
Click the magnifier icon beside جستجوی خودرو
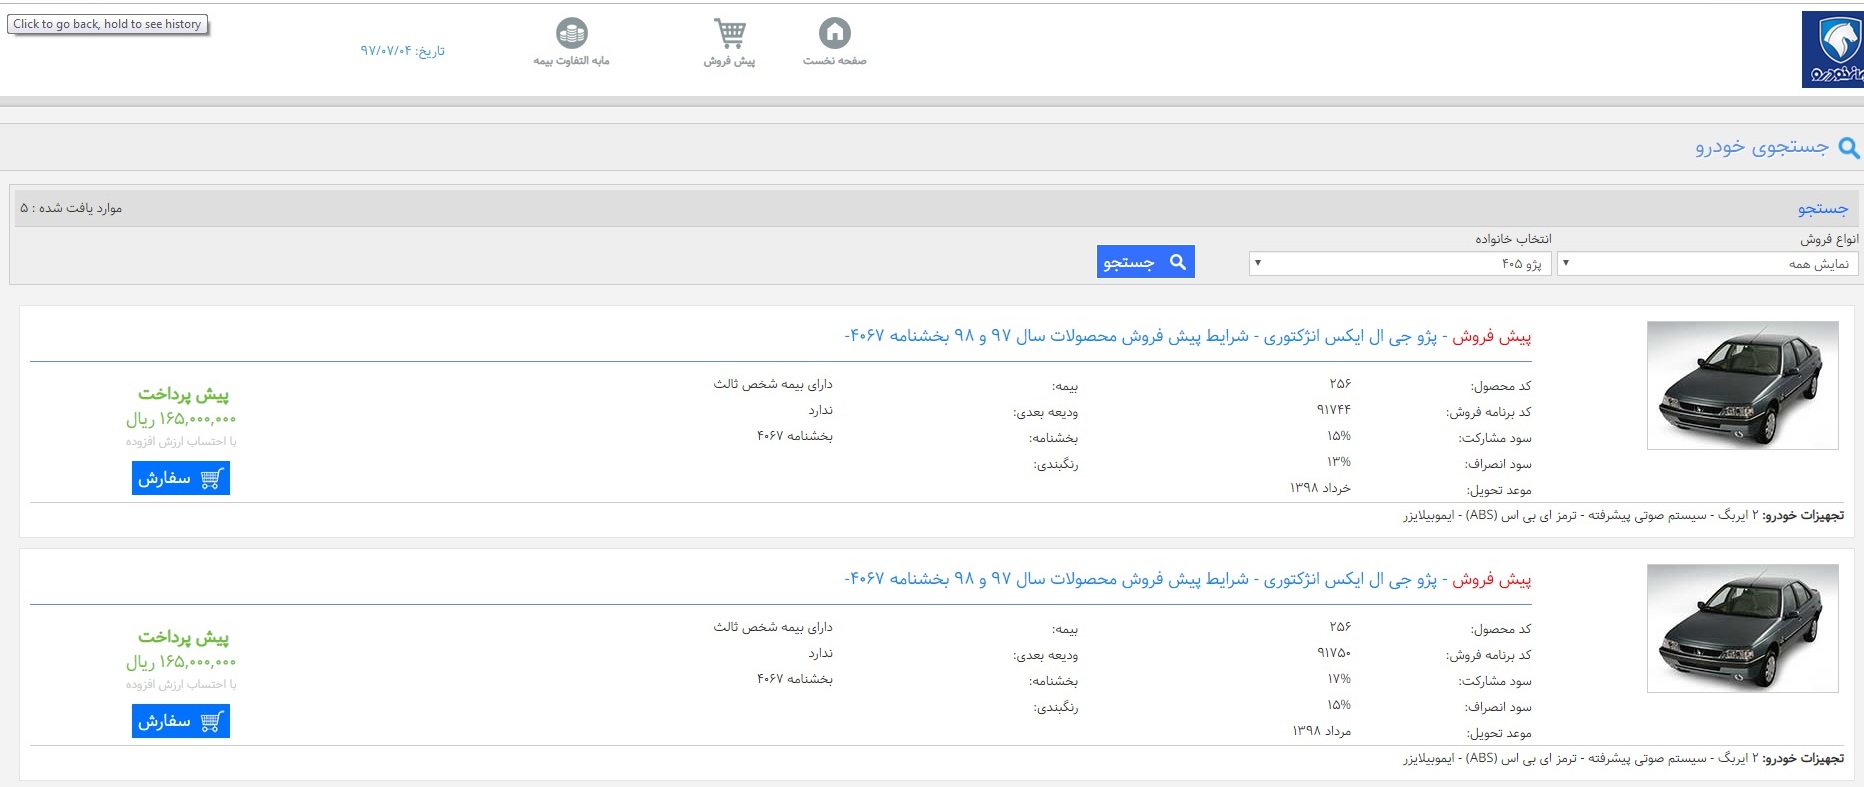1849,148
